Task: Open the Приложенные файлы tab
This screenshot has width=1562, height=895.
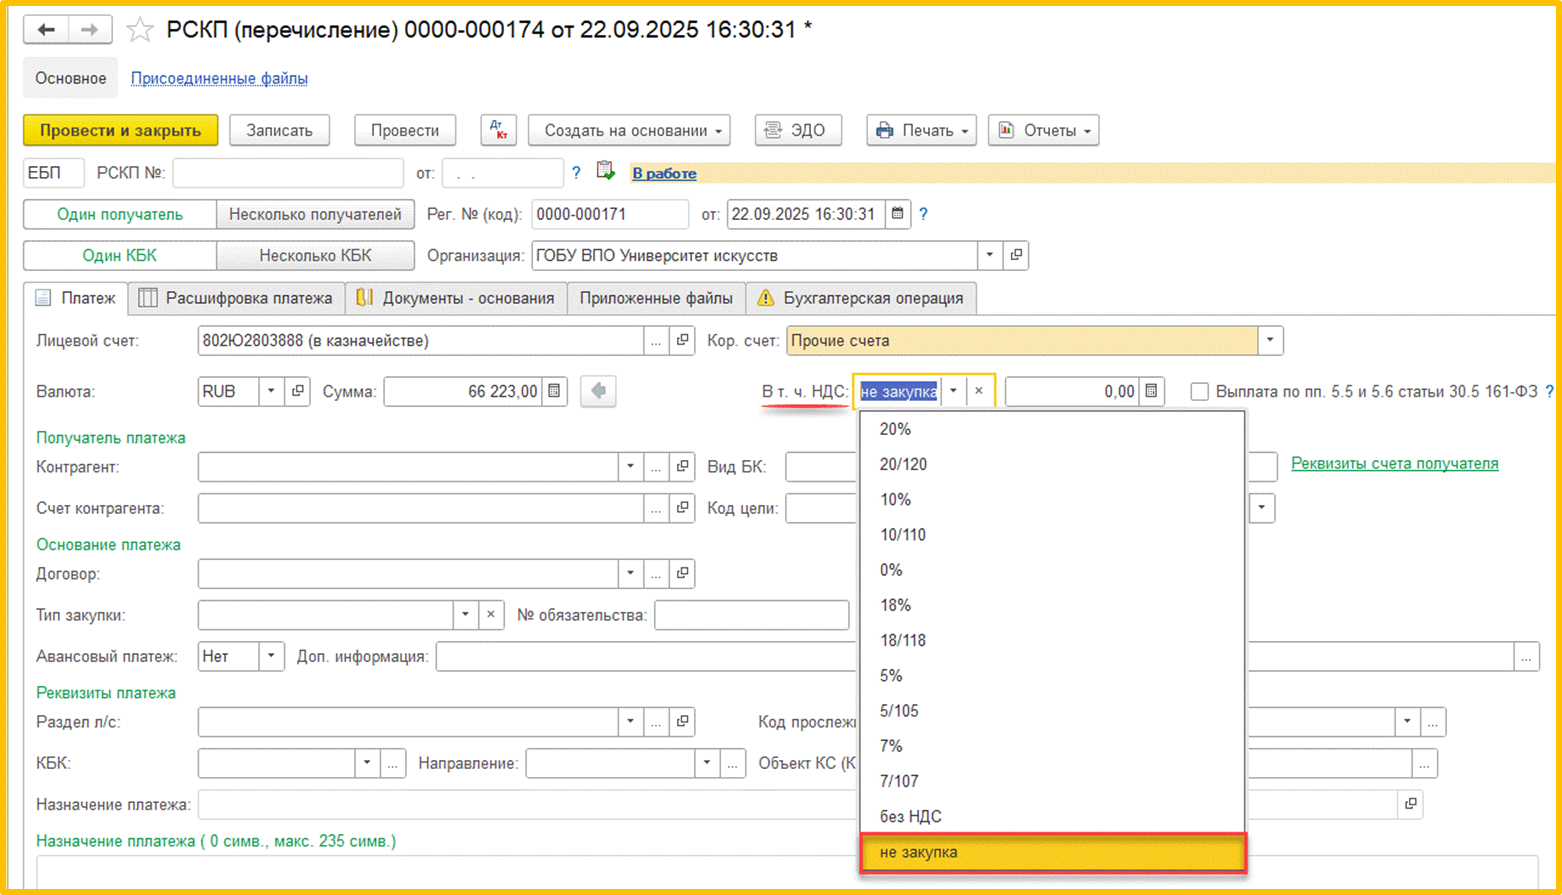Action: pos(656,298)
